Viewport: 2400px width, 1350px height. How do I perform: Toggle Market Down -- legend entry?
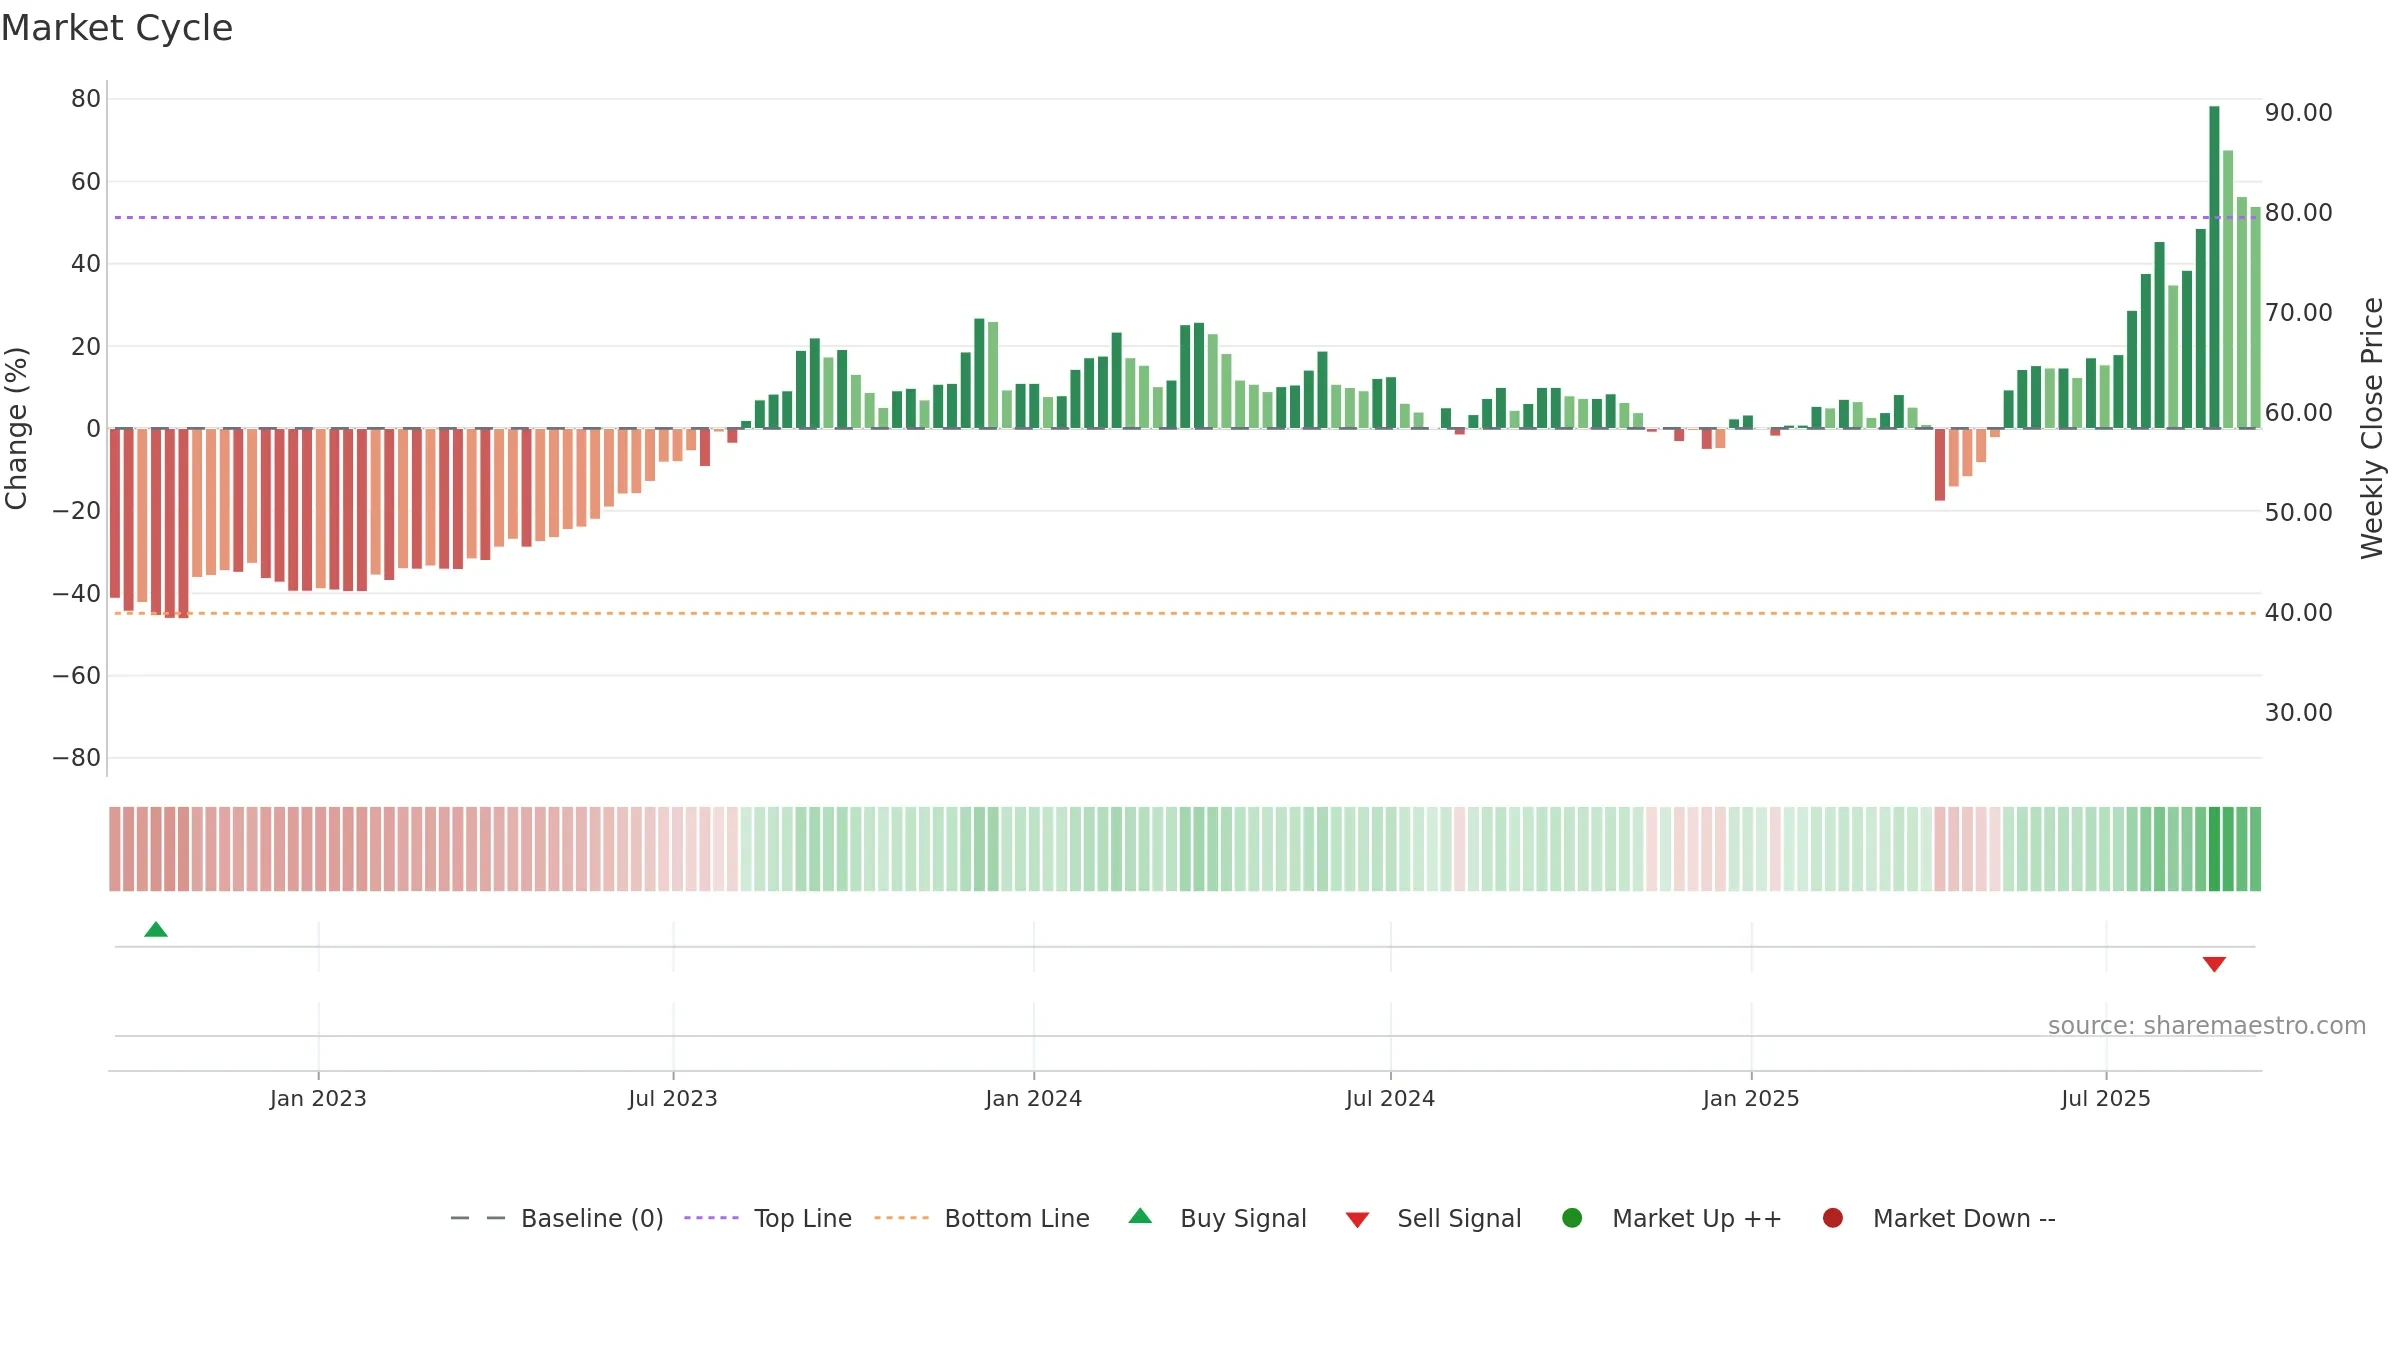[1939, 1219]
